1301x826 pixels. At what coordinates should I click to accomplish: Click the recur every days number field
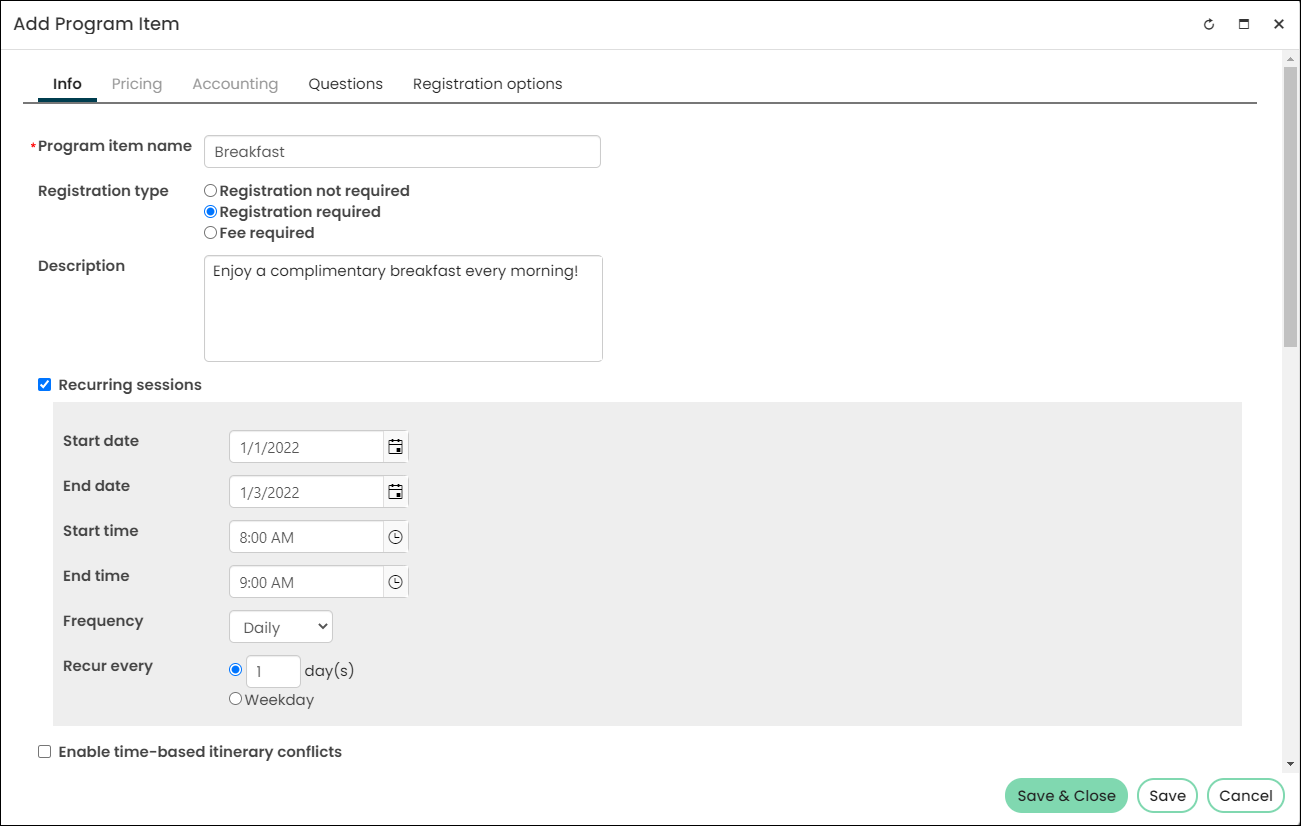tap(273, 671)
